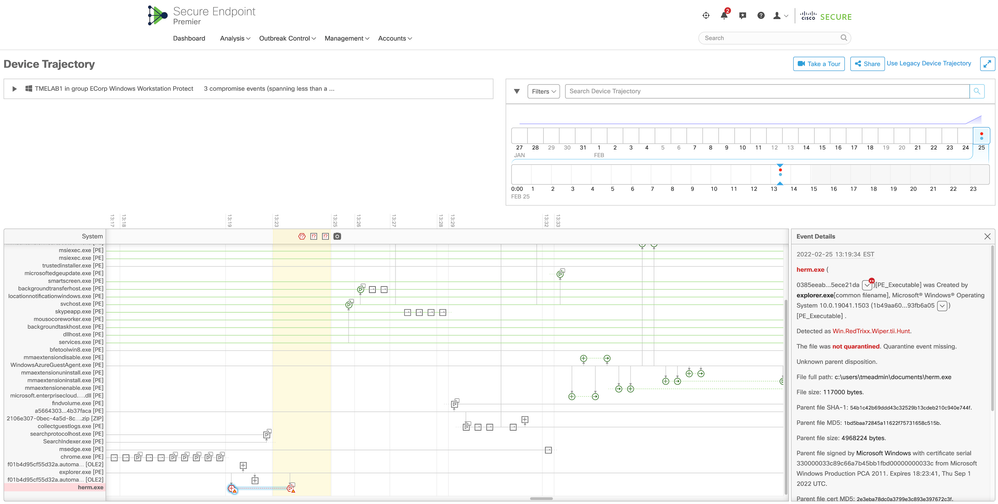Expand Device Trajectory to full screen
The image size is (998, 504).
pyautogui.click(x=988, y=64)
